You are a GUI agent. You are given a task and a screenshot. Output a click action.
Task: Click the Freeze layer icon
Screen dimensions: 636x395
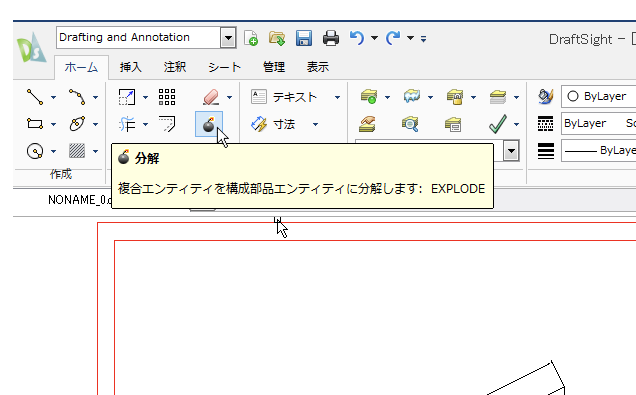(412, 97)
